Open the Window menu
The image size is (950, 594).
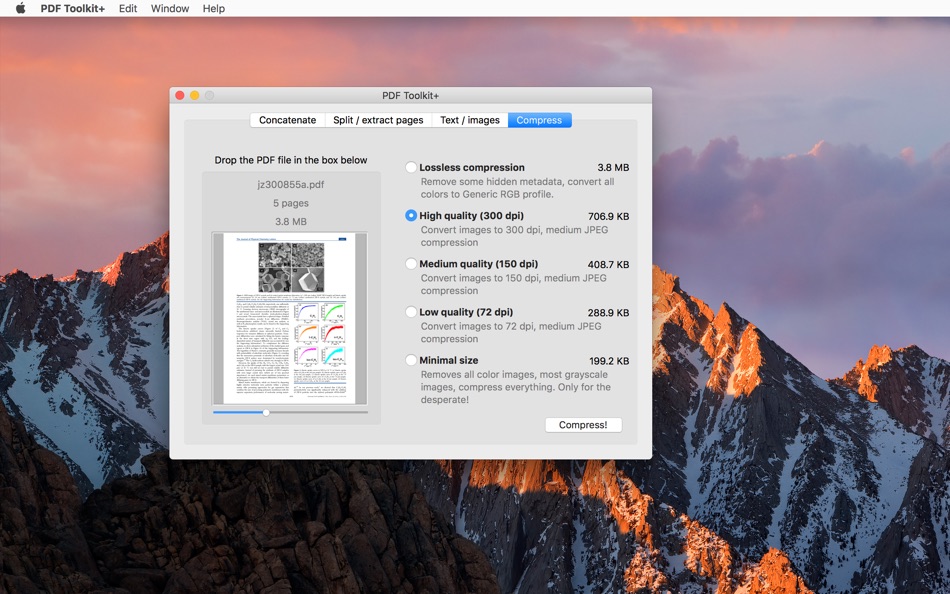click(170, 8)
